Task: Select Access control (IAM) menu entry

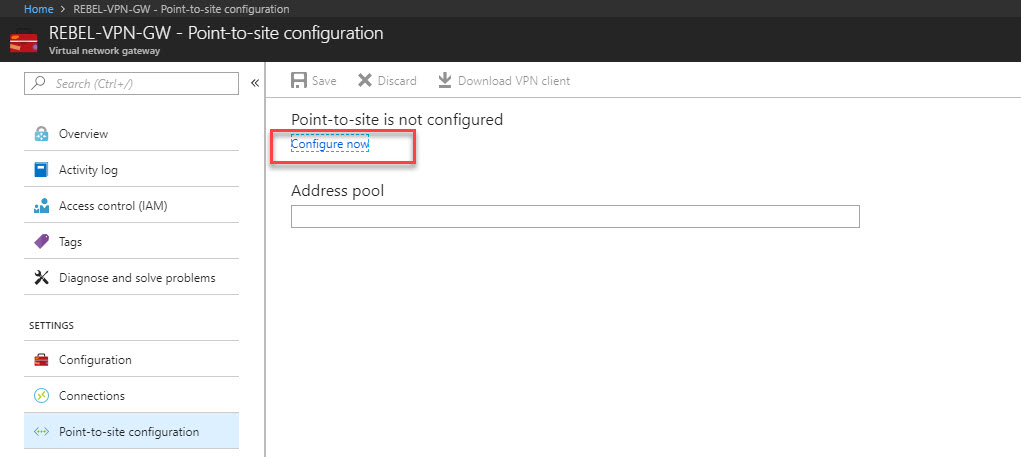Action: [132, 206]
